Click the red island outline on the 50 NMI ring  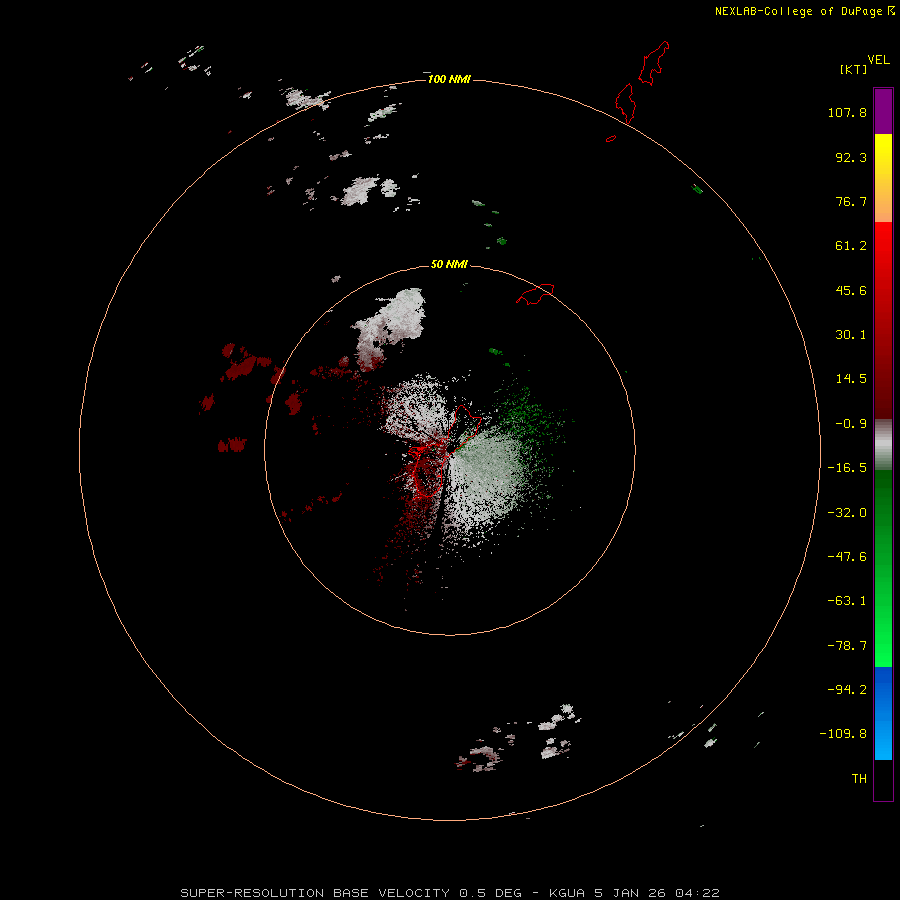(535, 294)
